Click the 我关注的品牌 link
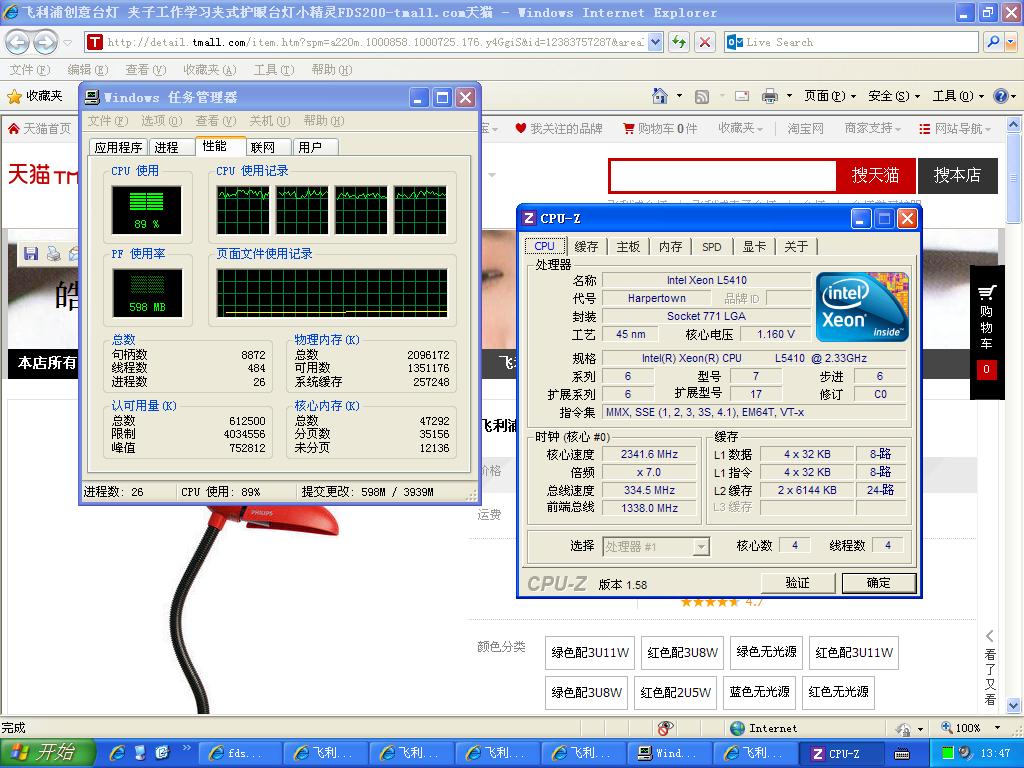Viewport: 1024px width, 768px height. [558, 129]
